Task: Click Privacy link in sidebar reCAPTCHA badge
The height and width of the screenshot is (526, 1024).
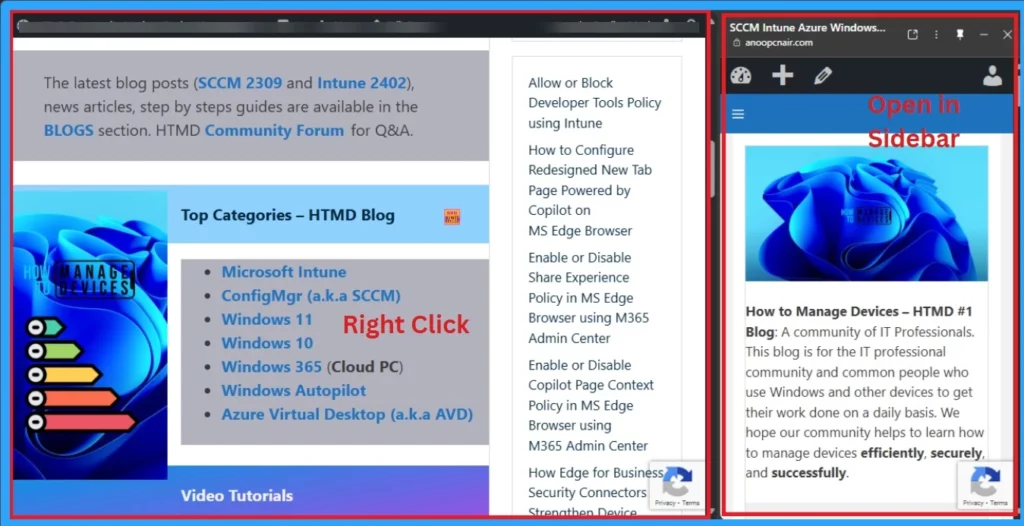Action: pos(972,503)
